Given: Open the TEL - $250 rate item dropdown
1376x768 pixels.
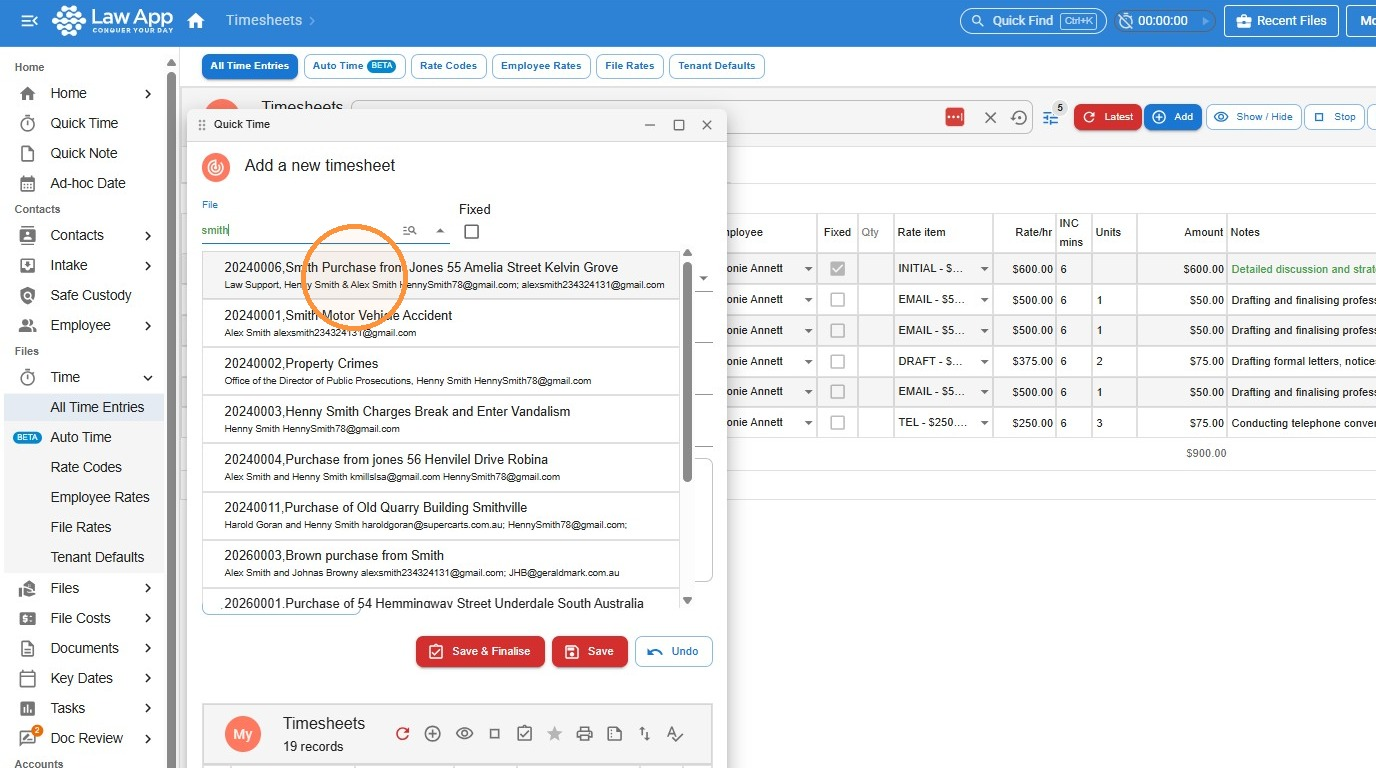Looking at the screenshot, I should pos(984,423).
